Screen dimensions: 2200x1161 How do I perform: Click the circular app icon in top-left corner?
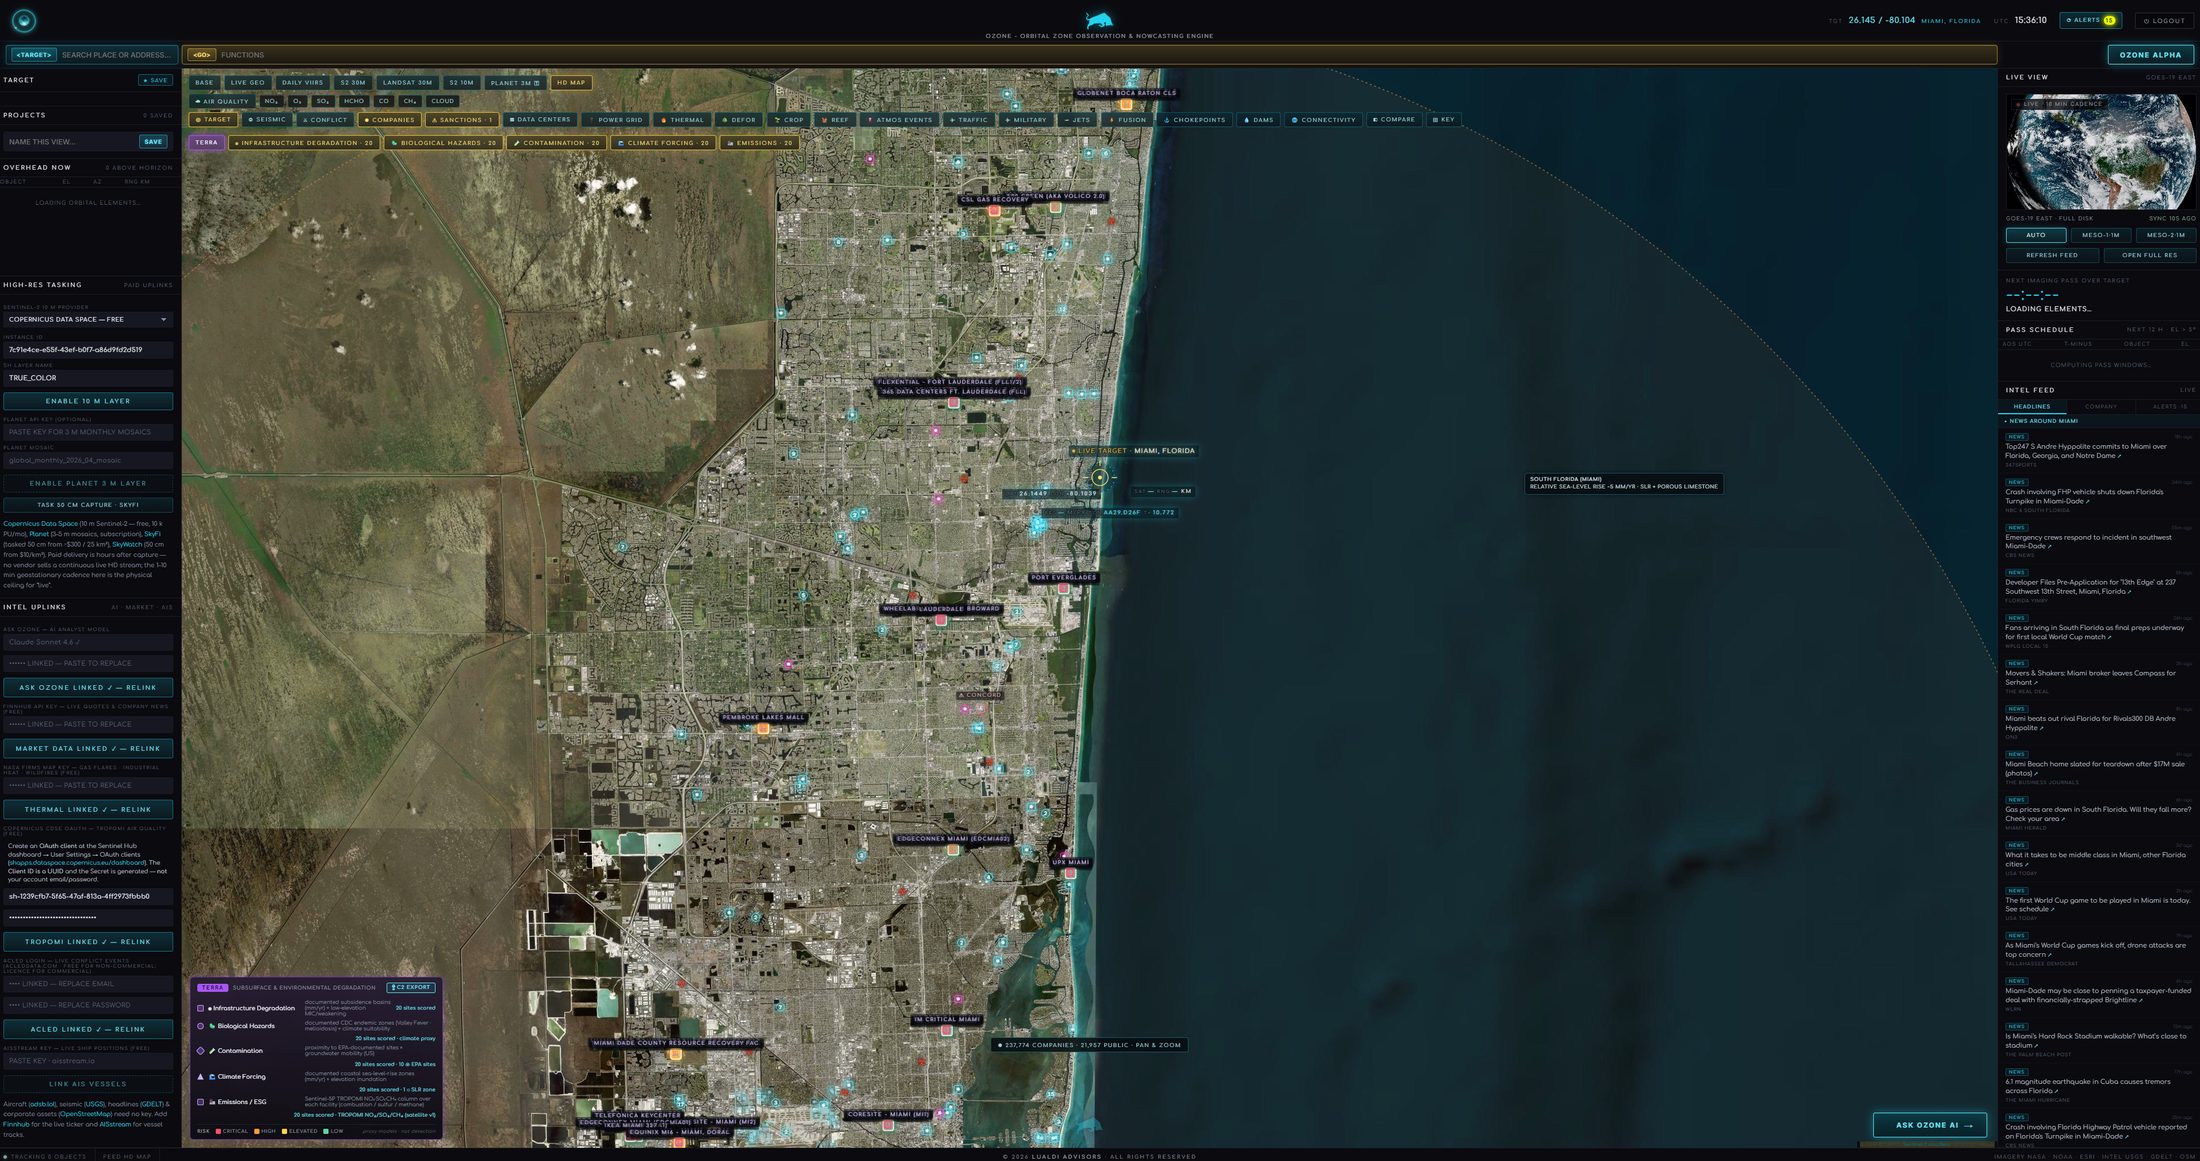(24, 20)
